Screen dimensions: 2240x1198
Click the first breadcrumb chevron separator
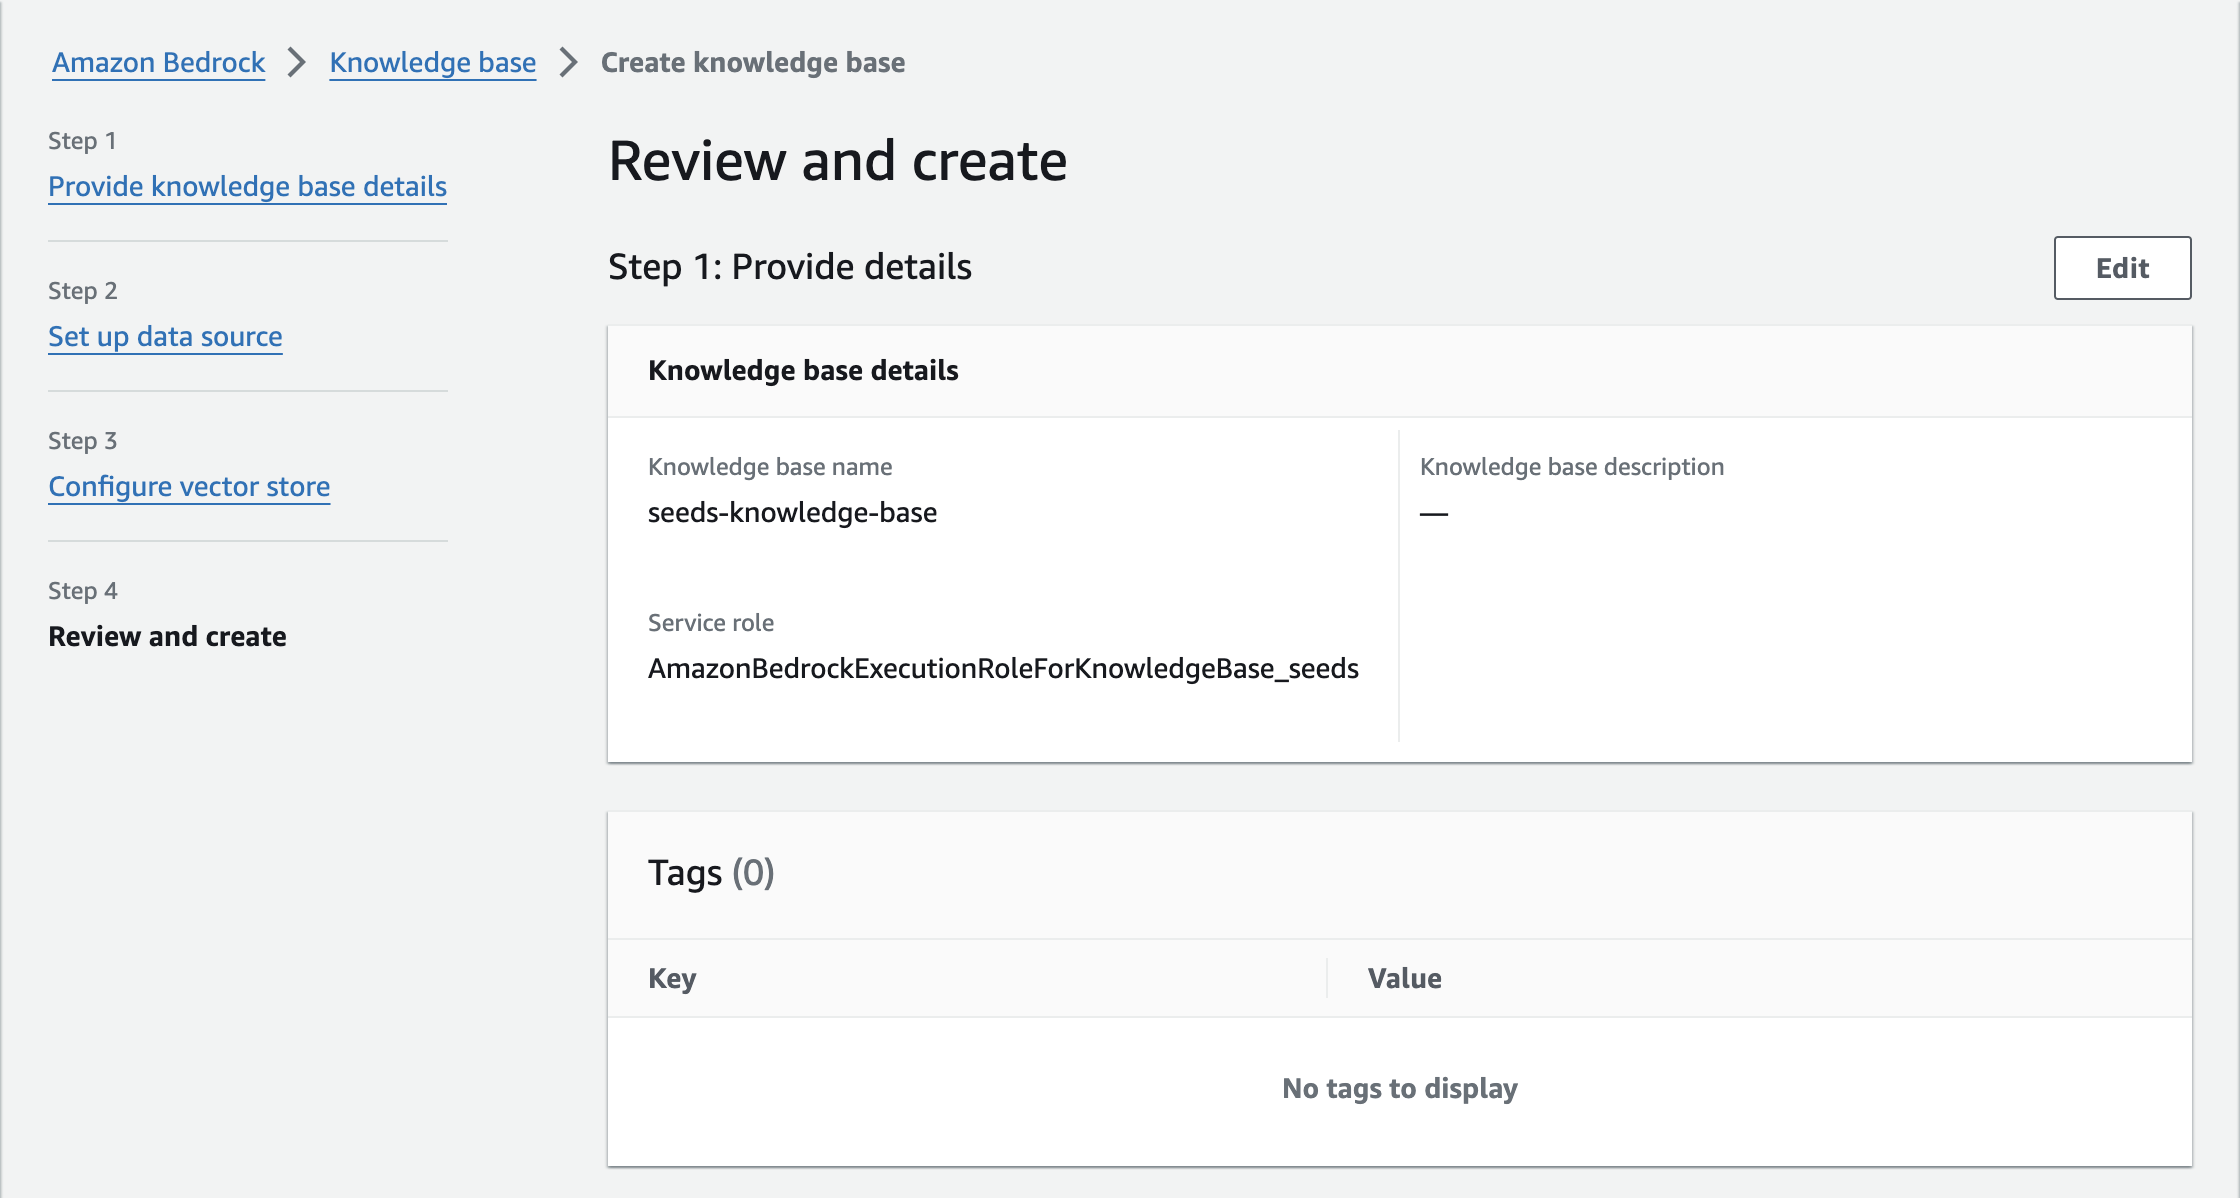(x=297, y=62)
